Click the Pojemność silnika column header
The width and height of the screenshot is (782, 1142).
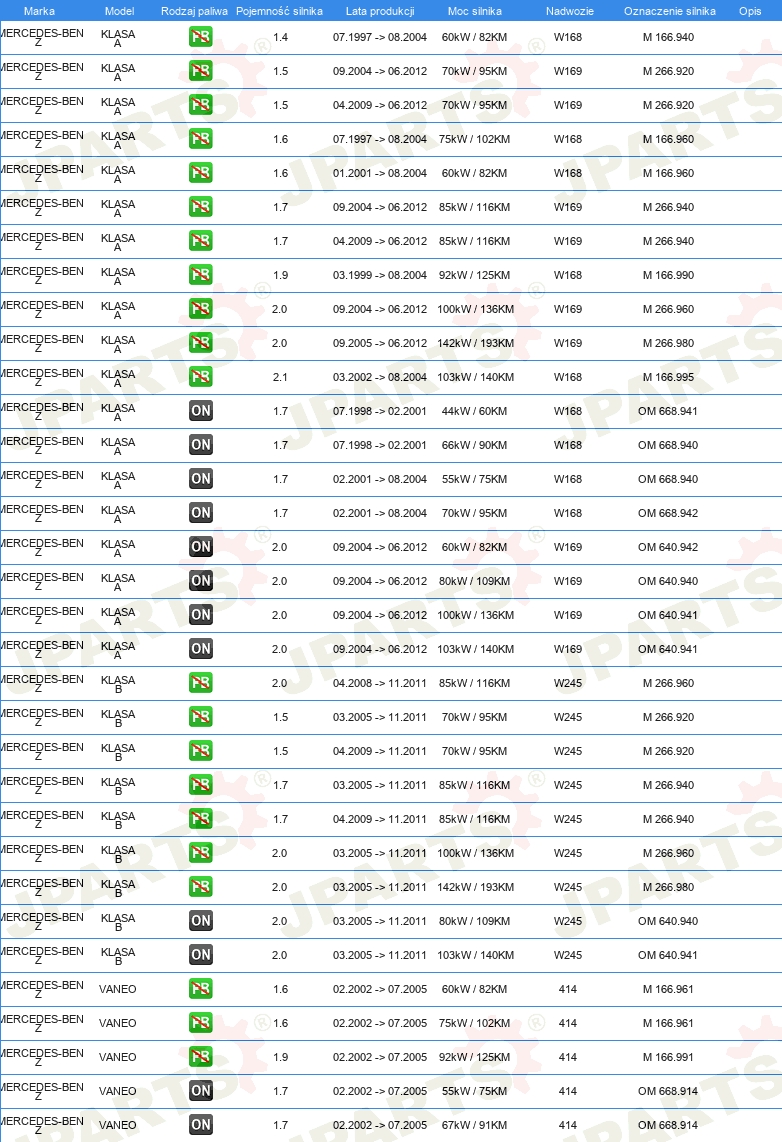280,11
